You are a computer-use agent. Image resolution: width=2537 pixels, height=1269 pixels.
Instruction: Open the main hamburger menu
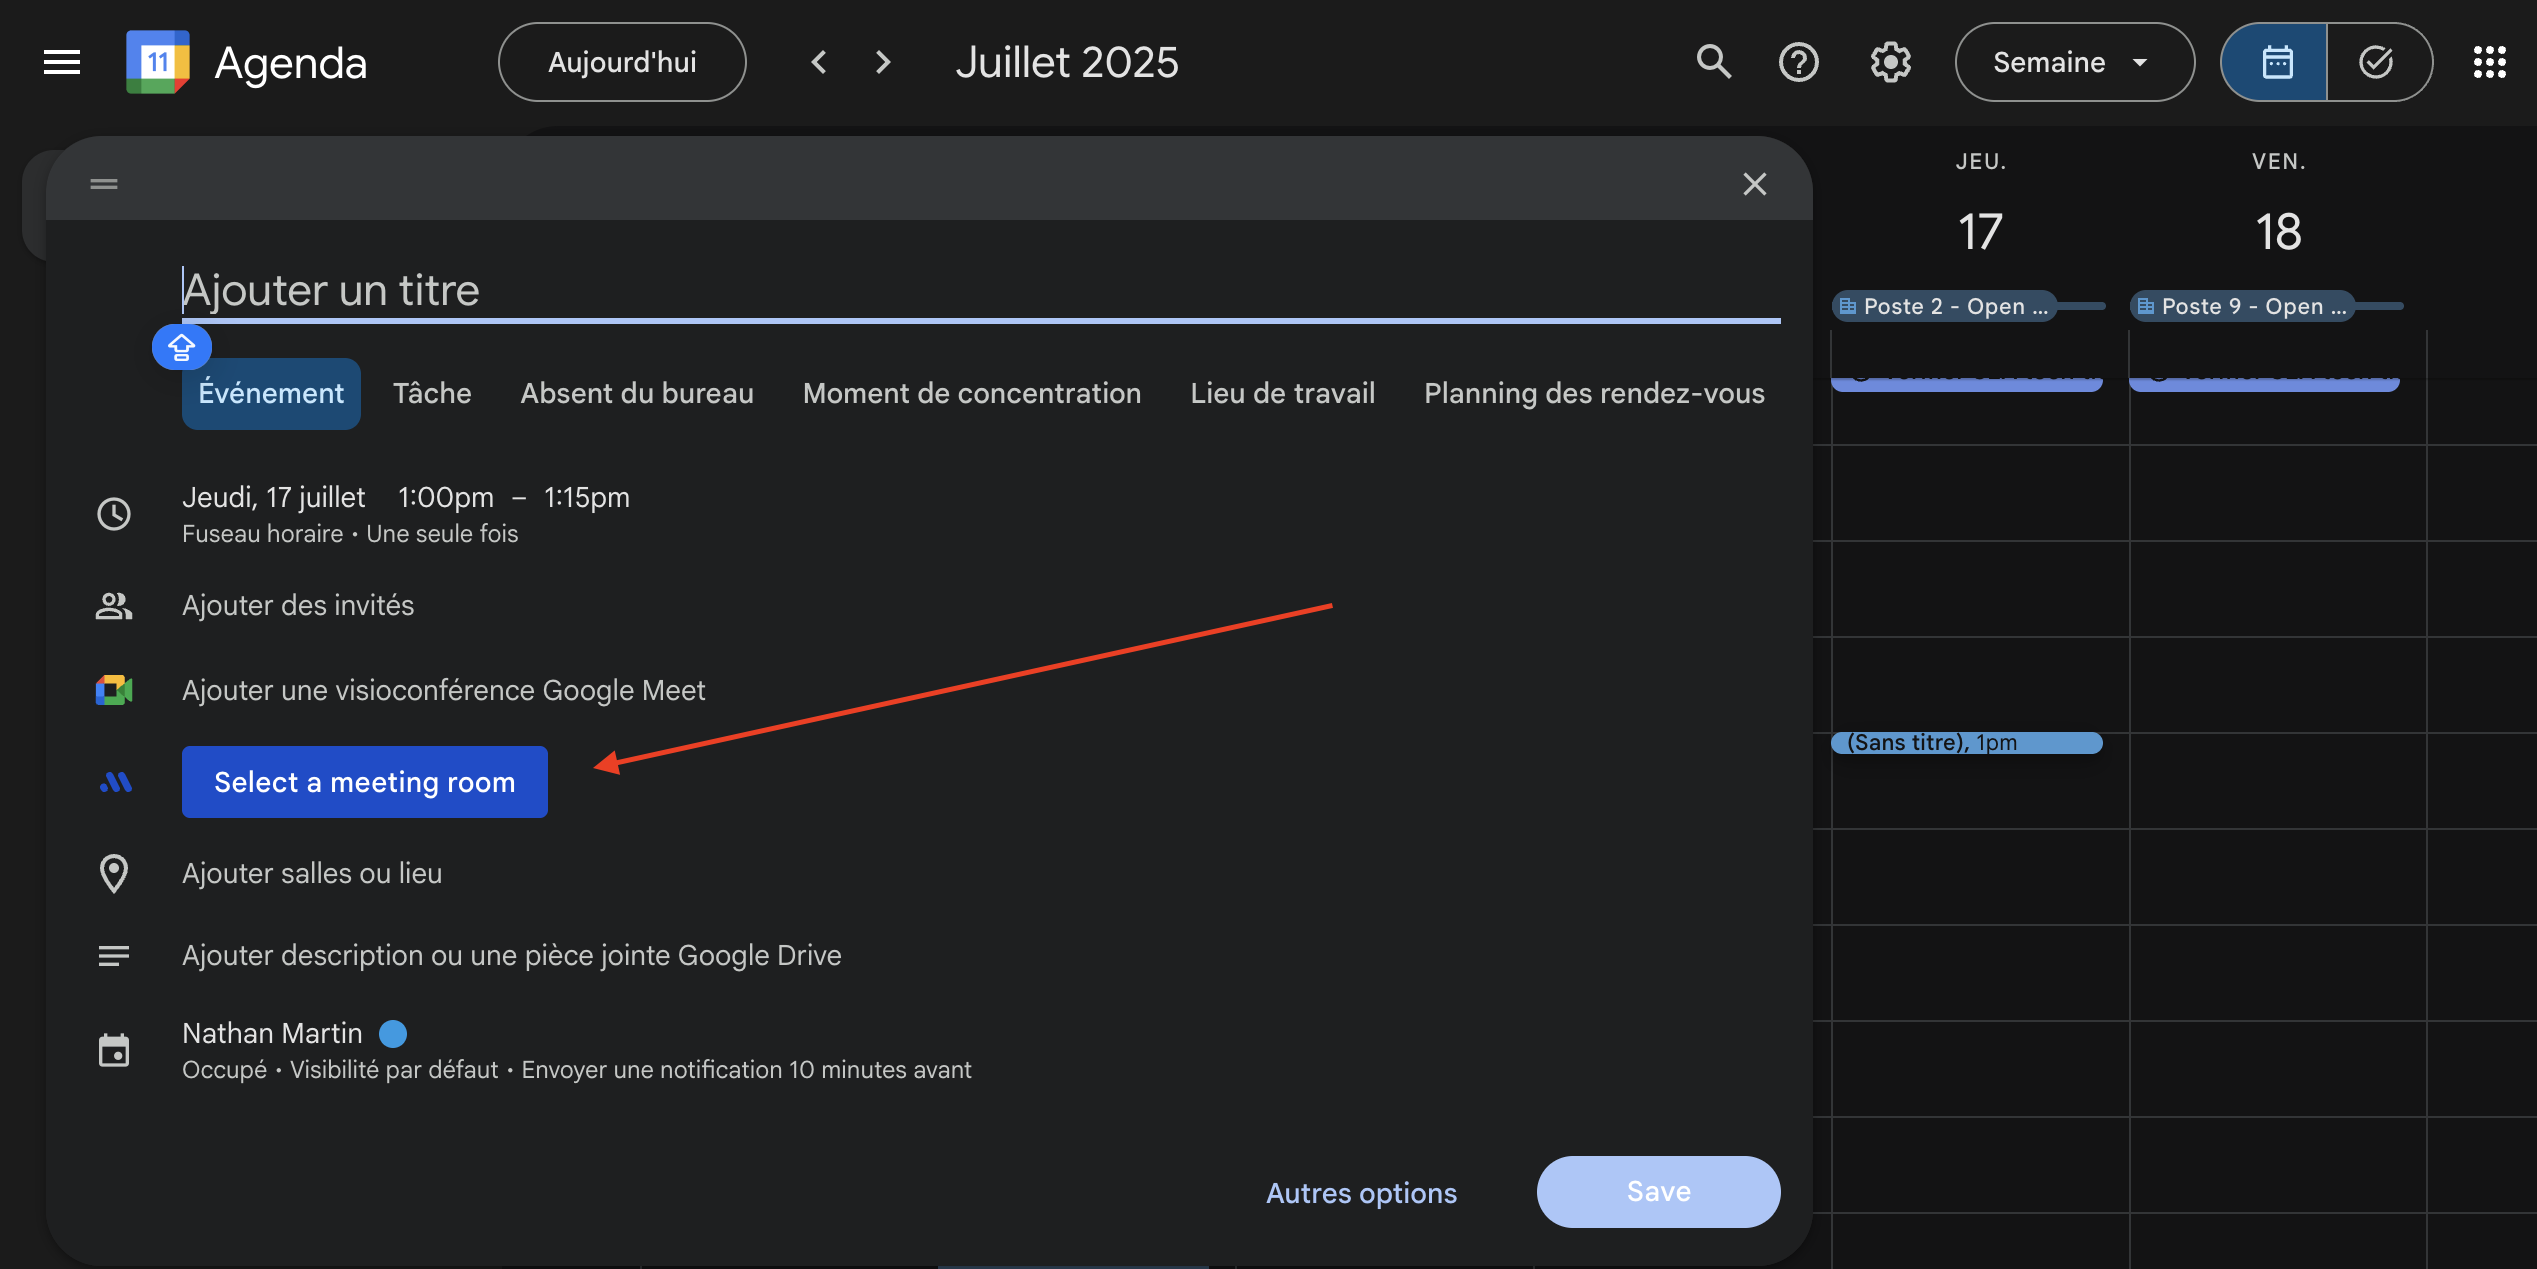pos(62,62)
